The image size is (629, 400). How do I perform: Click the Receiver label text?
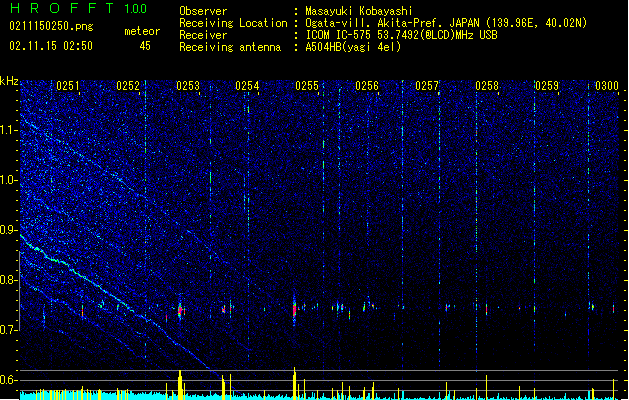tap(203, 35)
